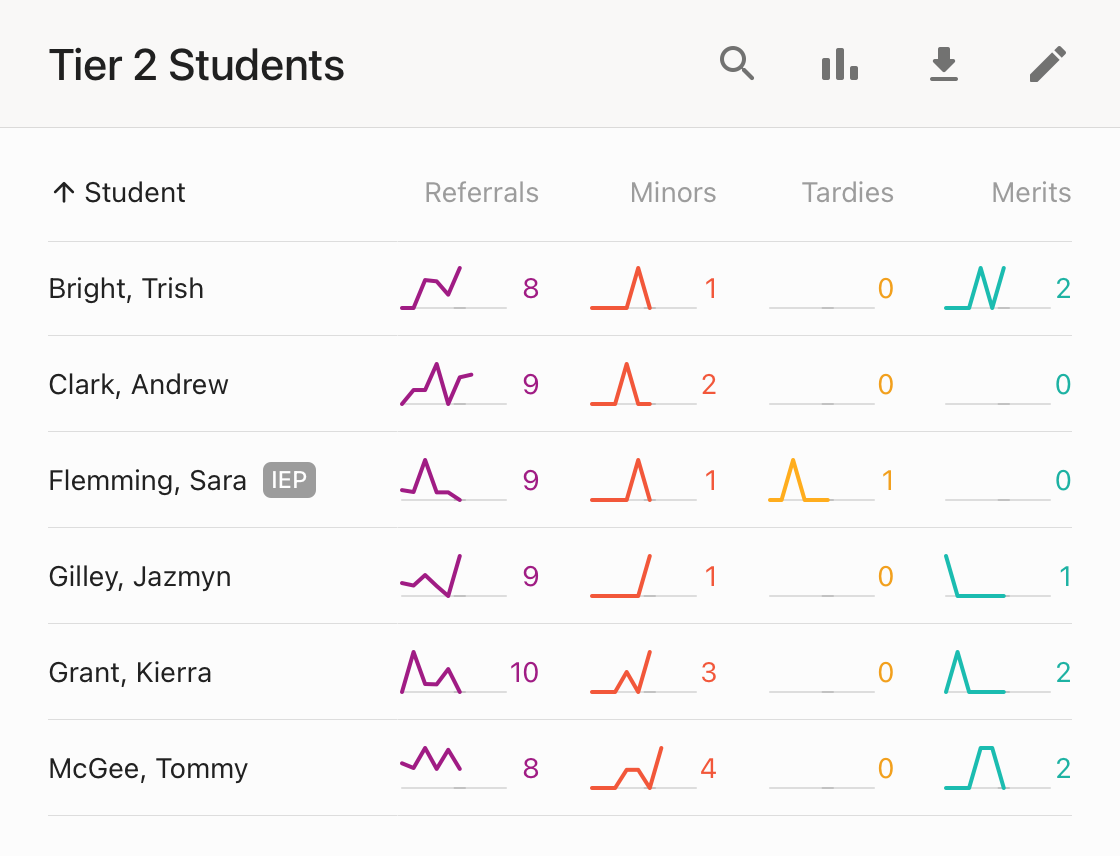Select student Gilley, Jazmyn
Image resolution: width=1120 pixels, height=856 pixels.
pos(140,577)
